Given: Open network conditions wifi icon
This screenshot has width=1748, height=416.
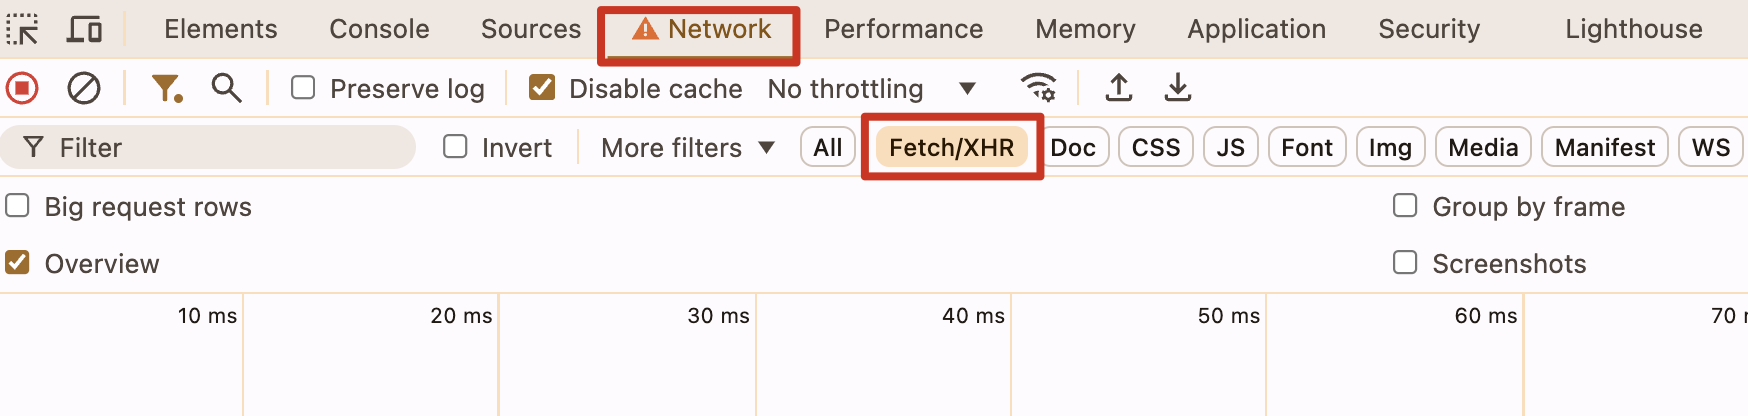Looking at the screenshot, I should 1039,89.
